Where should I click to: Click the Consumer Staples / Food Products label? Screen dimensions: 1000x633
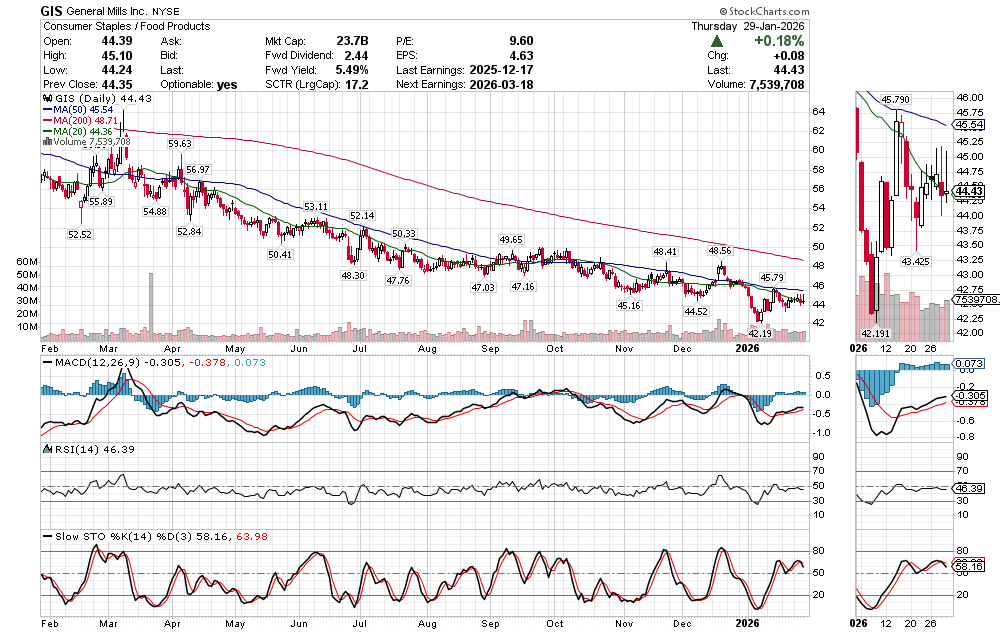126,26
